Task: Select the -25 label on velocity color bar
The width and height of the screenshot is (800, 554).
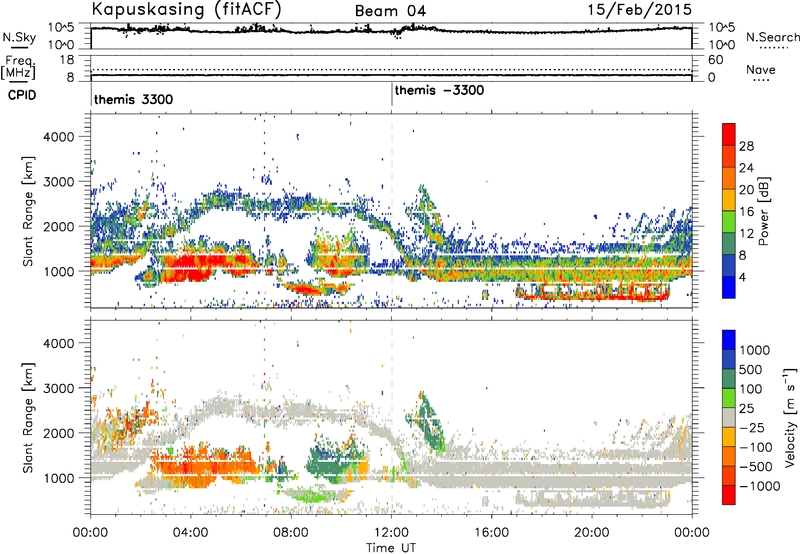Action: [x=751, y=427]
